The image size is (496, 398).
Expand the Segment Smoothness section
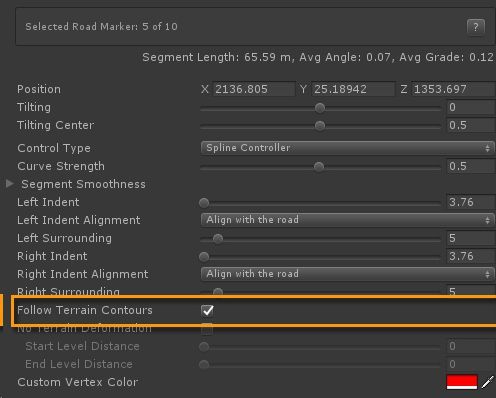pos(10,184)
